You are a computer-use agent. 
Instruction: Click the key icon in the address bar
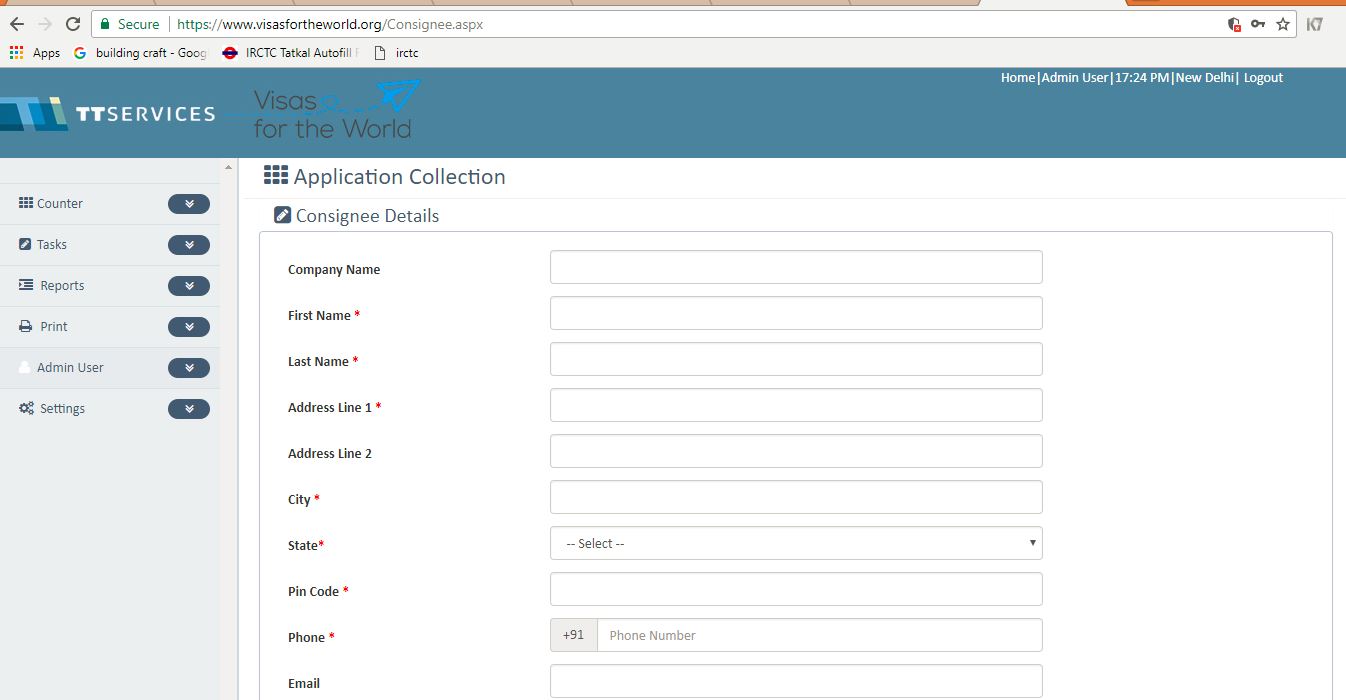coord(1259,24)
